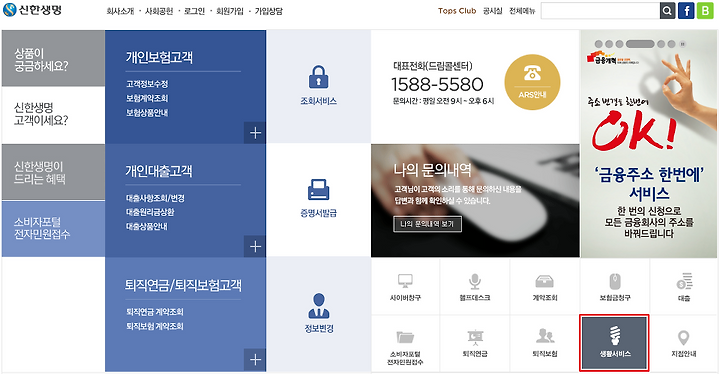
Task: Go to the first banner carousel dot
Action: point(598,44)
